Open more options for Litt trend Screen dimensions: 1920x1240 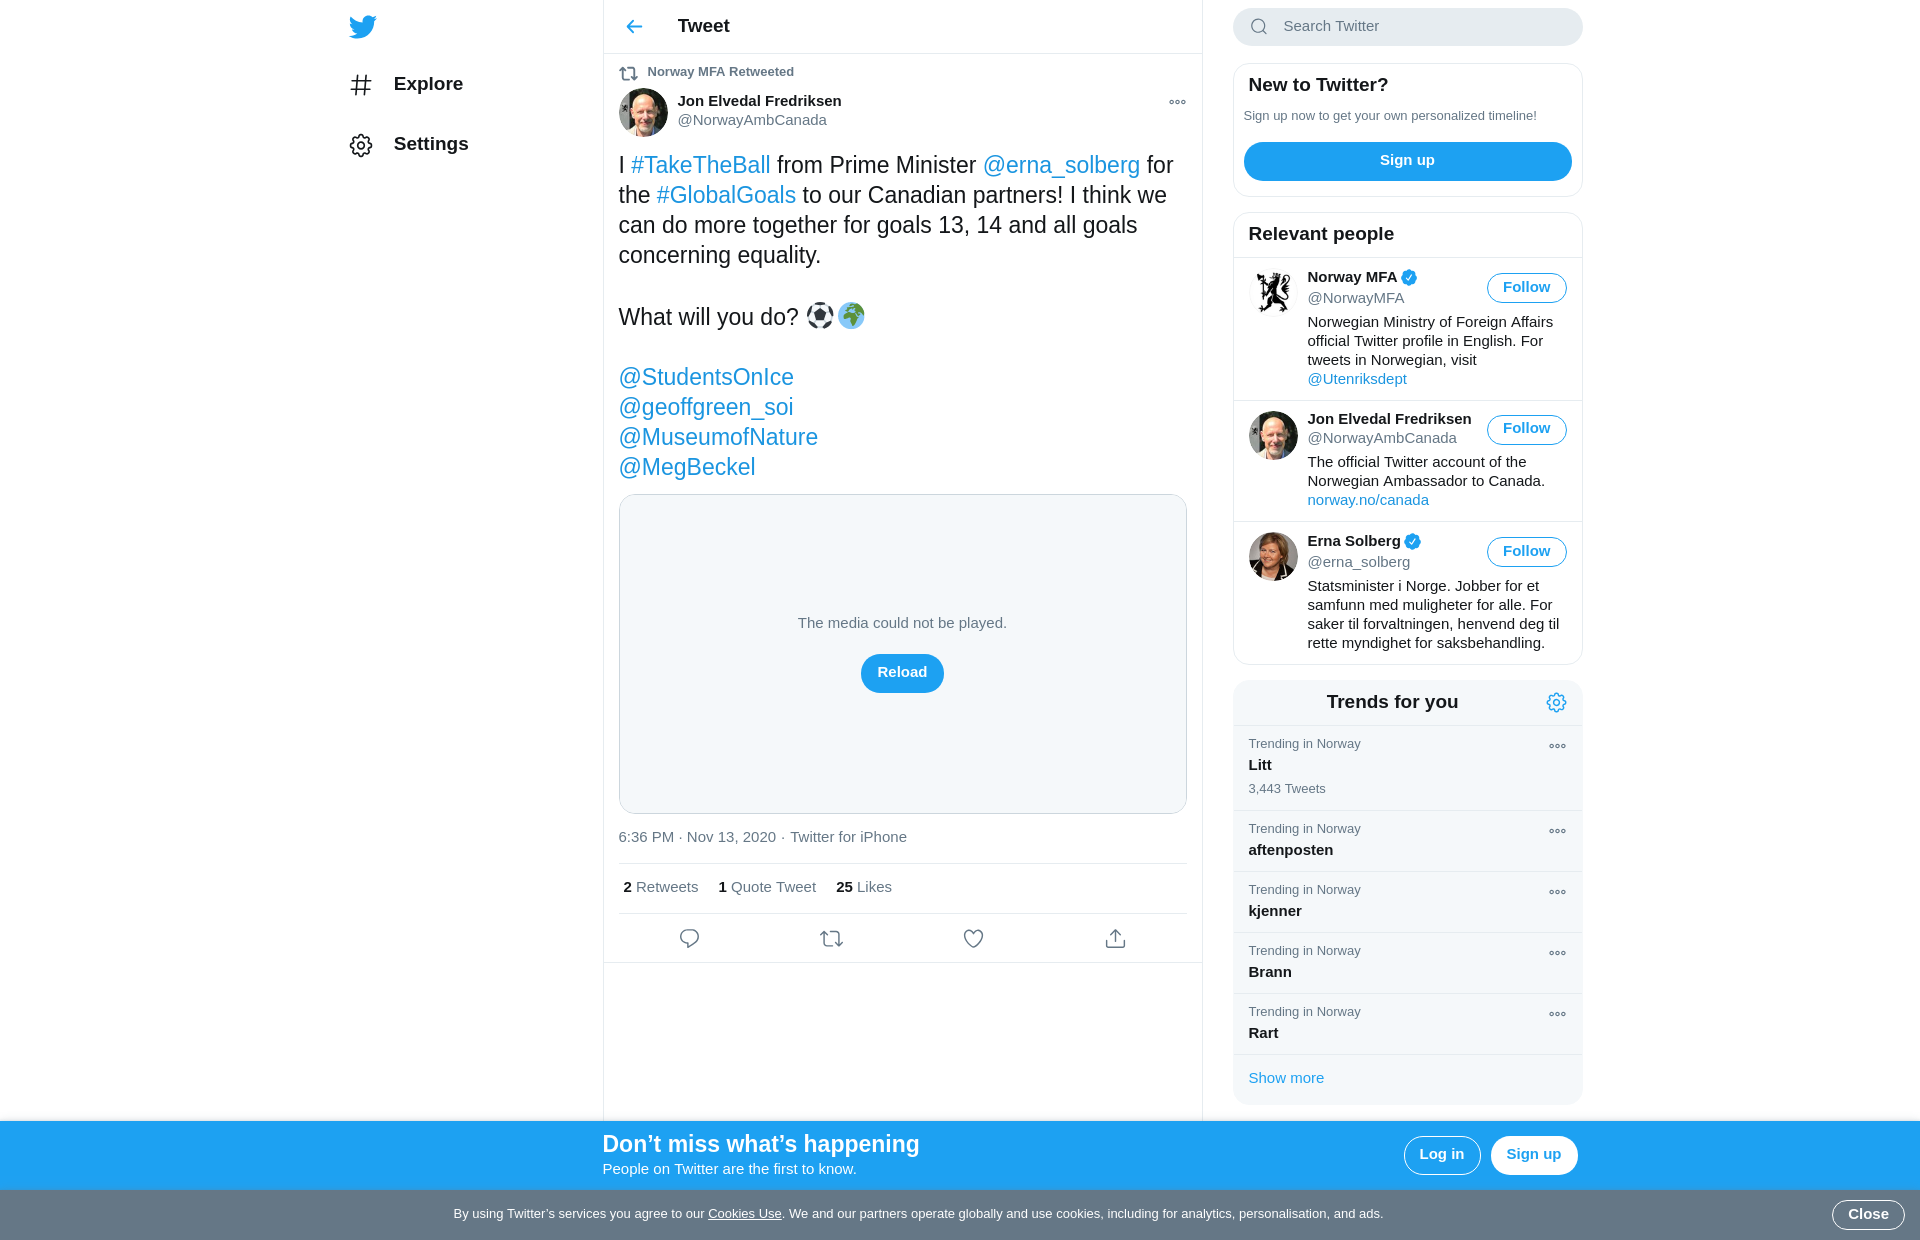1557,746
